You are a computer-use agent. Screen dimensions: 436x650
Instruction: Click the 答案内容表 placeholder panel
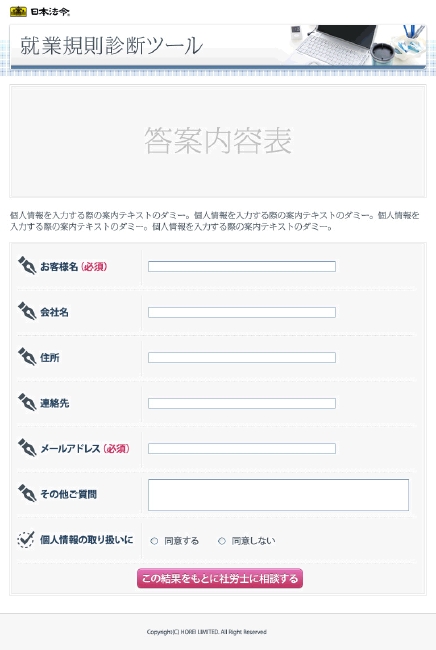pyautogui.click(x=218, y=141)
